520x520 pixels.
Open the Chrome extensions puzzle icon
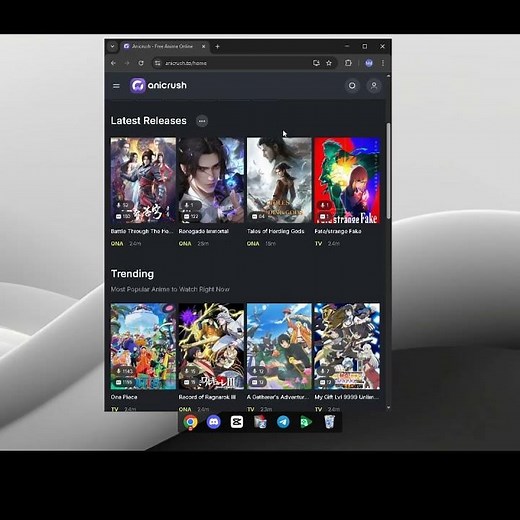click(348, 63)
